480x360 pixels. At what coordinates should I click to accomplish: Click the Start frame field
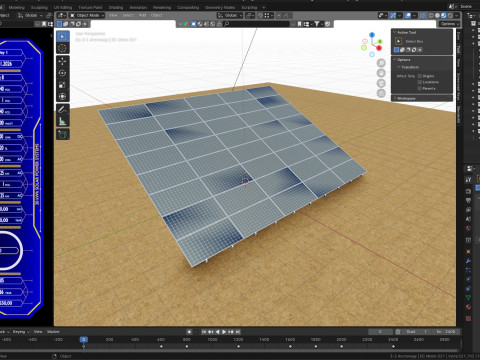click(x=416, y=332)
